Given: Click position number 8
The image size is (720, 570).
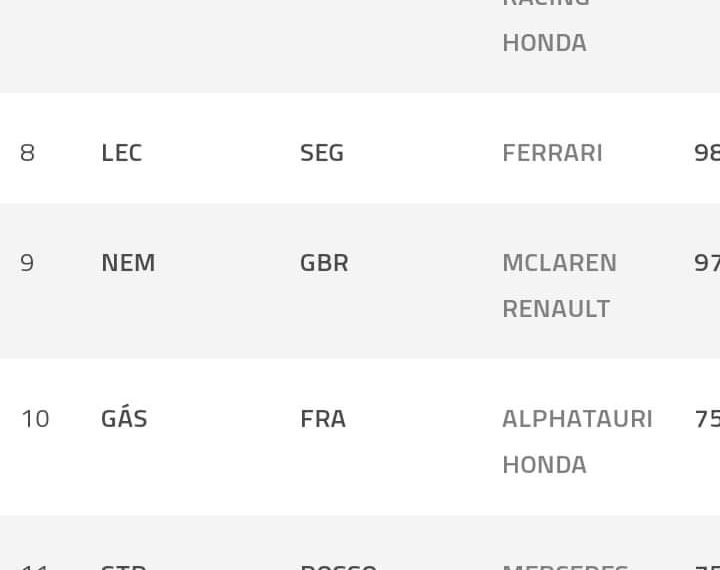Looking at the screenshot, I should [x=27, y=153].
